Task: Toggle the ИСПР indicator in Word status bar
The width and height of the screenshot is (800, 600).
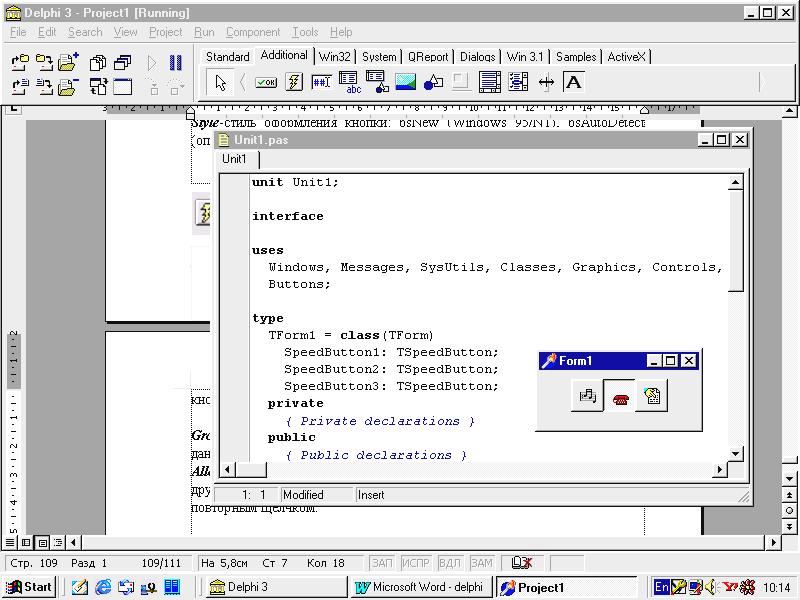Action: (415, 563)
